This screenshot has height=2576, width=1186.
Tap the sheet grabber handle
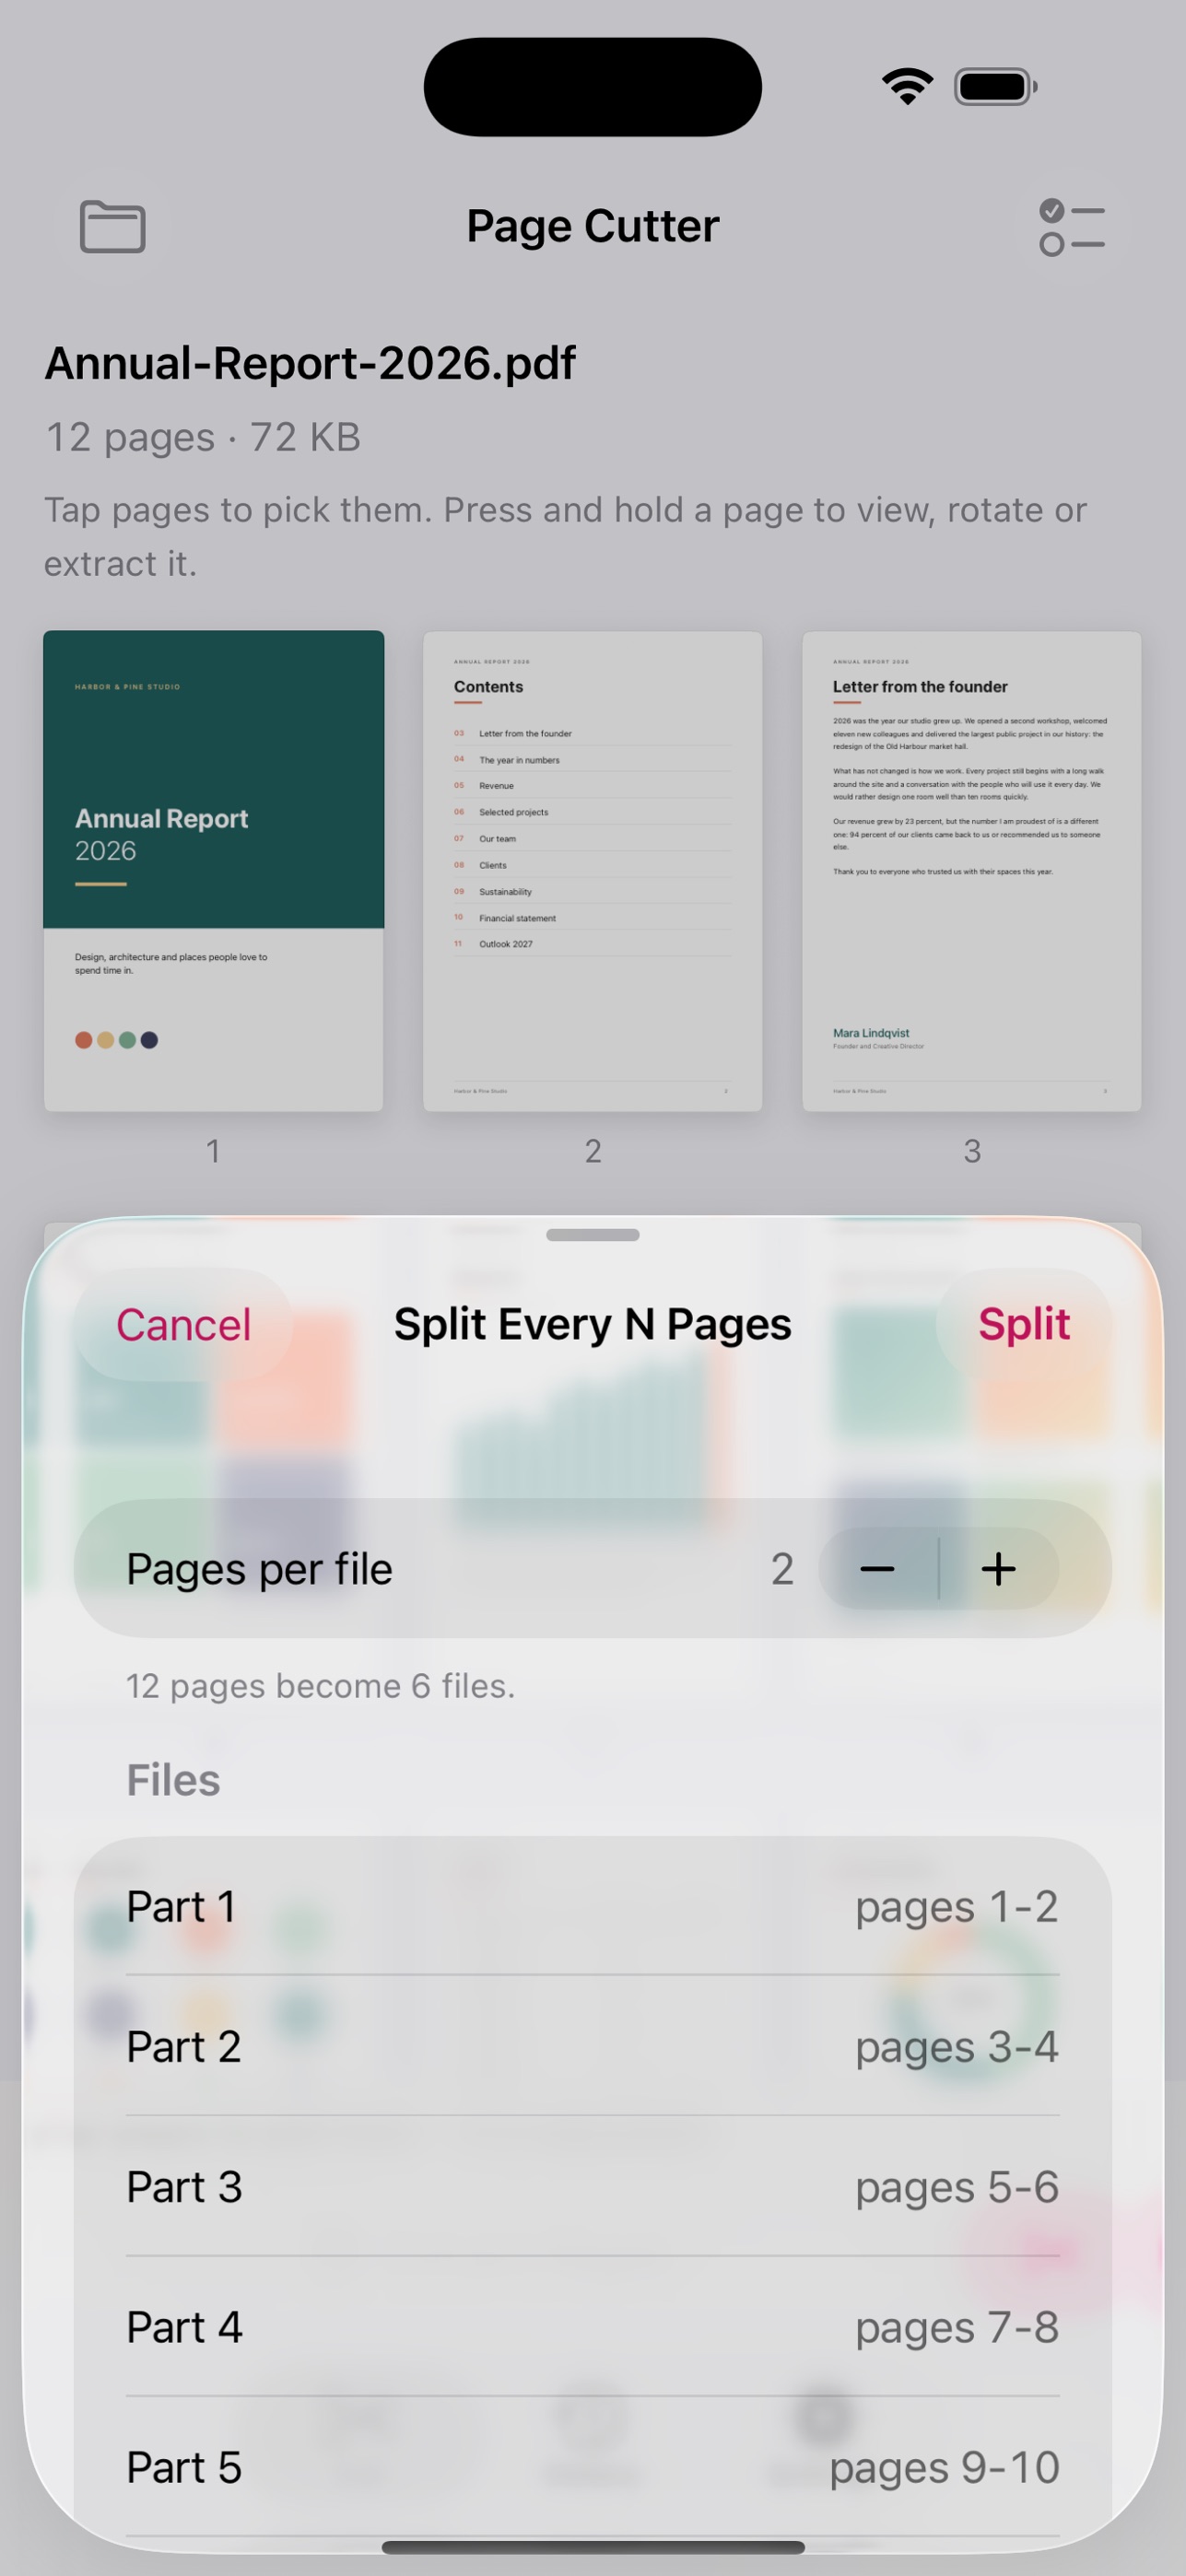(x=593, y=1235)
